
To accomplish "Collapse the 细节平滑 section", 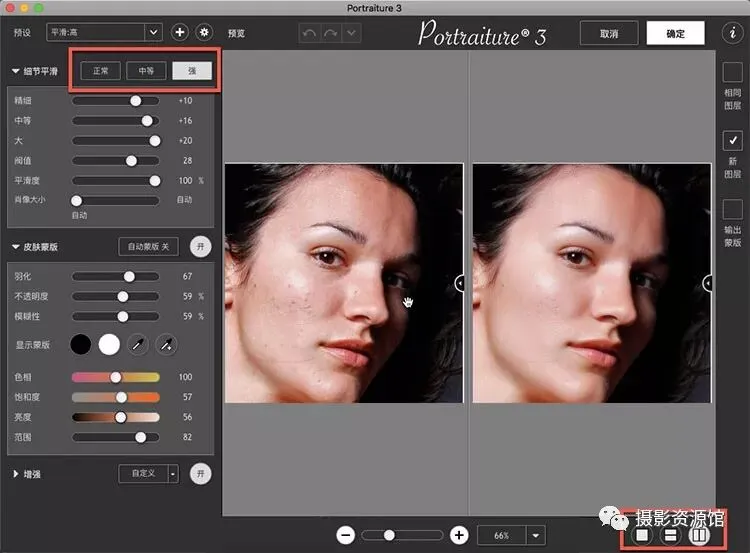I will click(16, 71).
